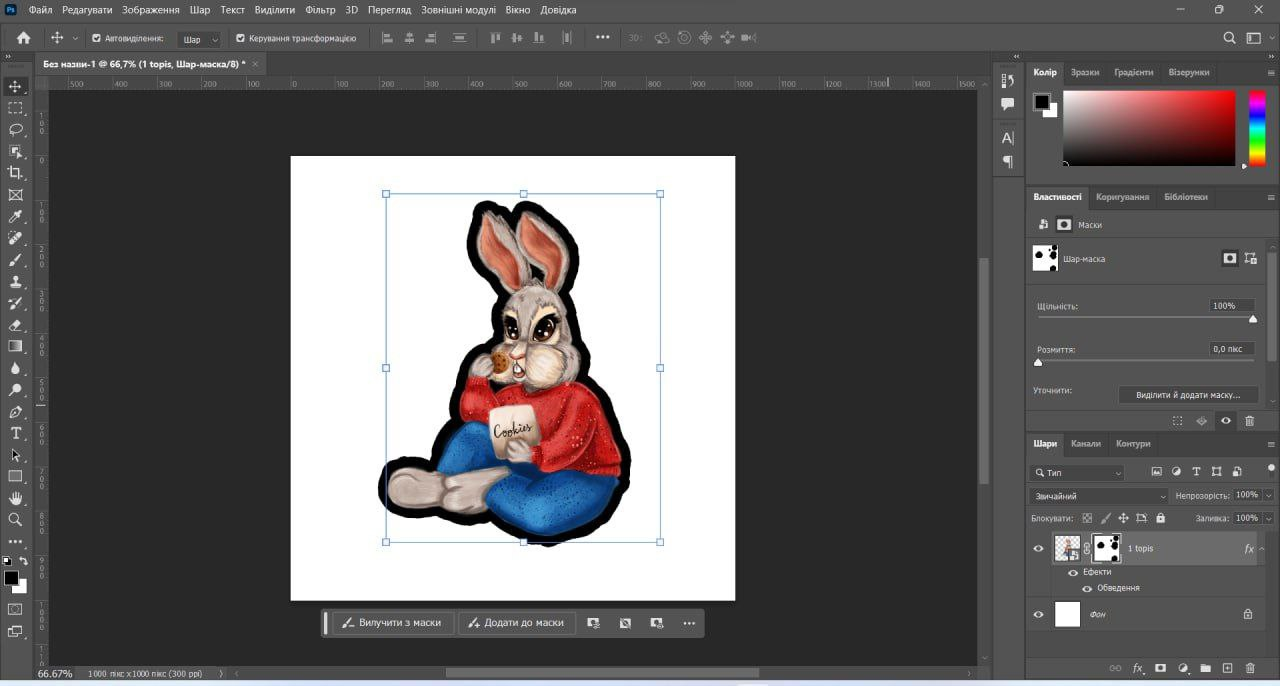Open Layers panel menu icon

tap(1271, 444)
